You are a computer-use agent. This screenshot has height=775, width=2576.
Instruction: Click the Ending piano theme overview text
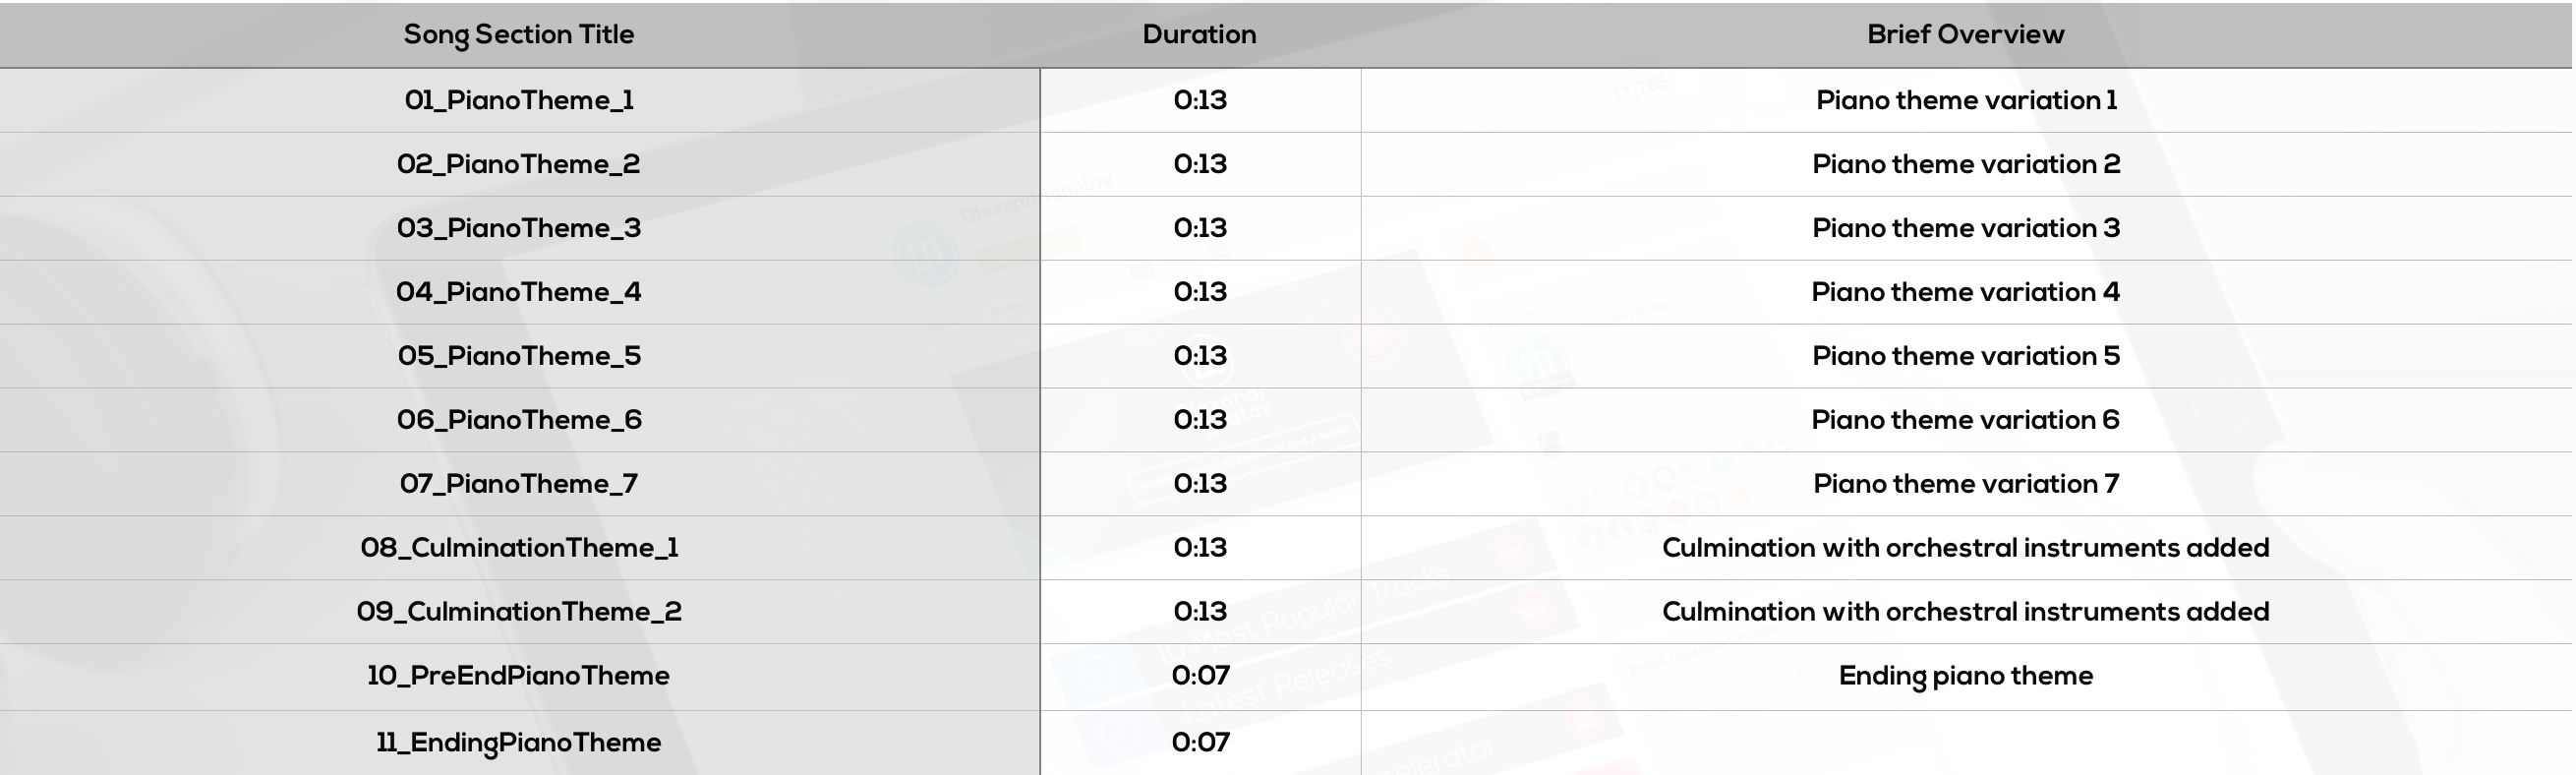point(1966,676)
